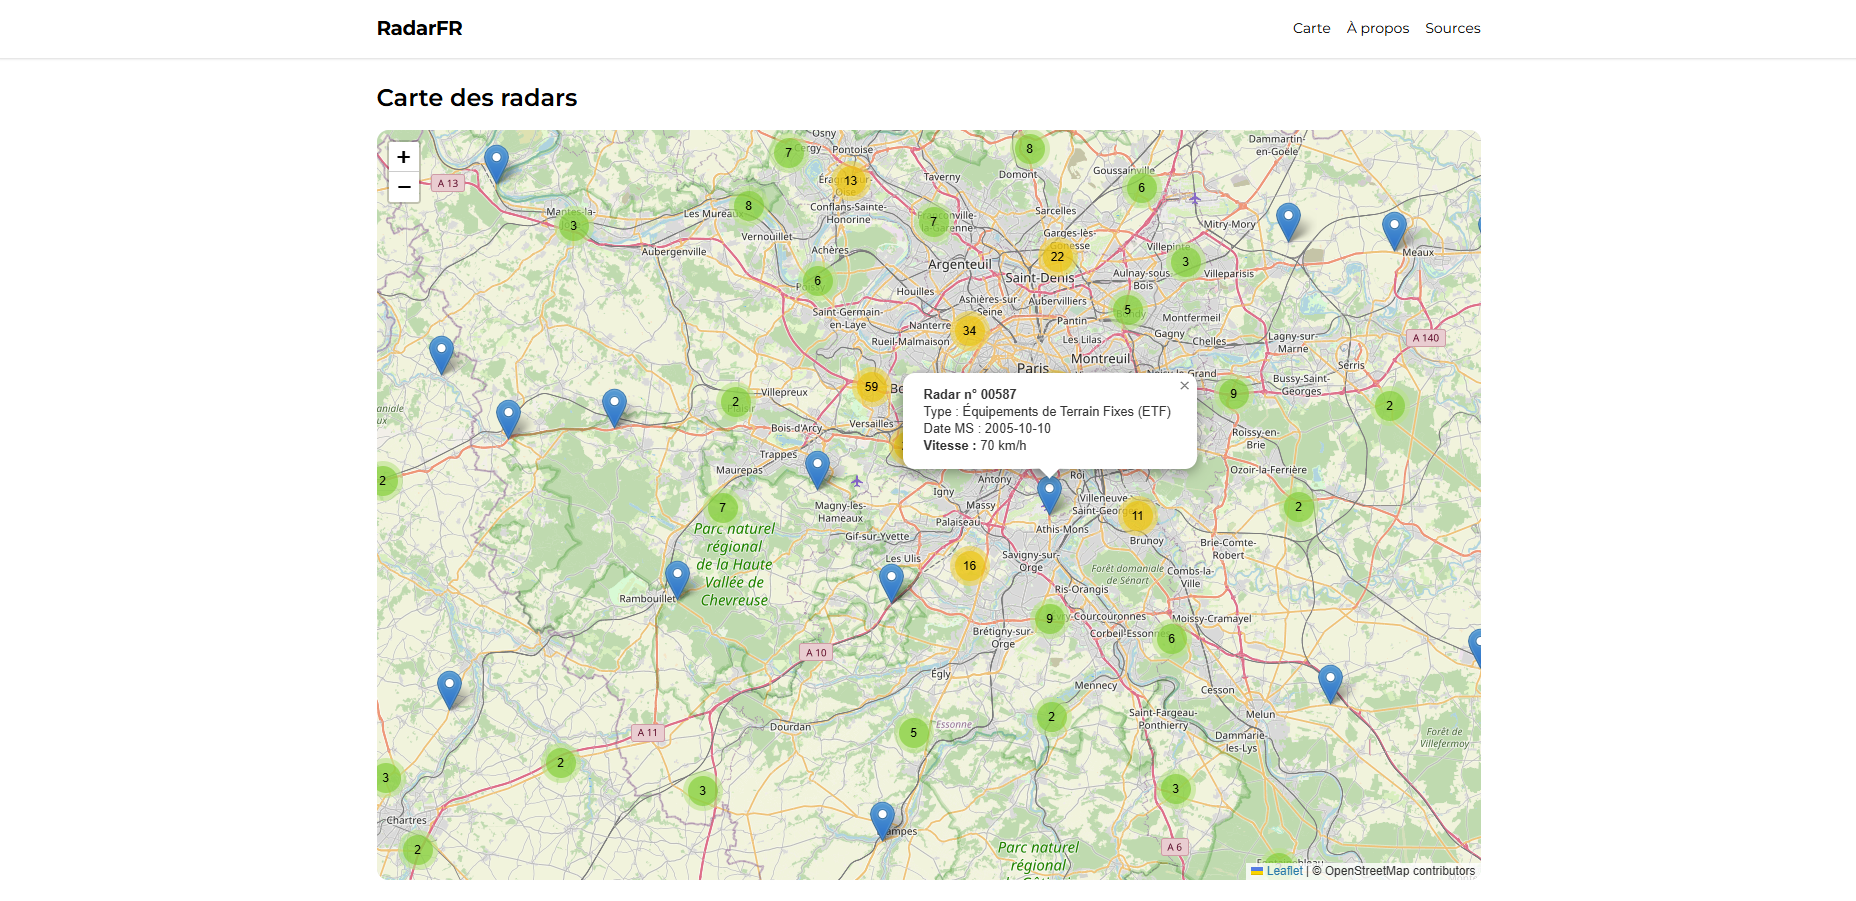This screenshot has width=1856, height=901.
Task: Open the À propos page
Action: (x=1377, y=28)
